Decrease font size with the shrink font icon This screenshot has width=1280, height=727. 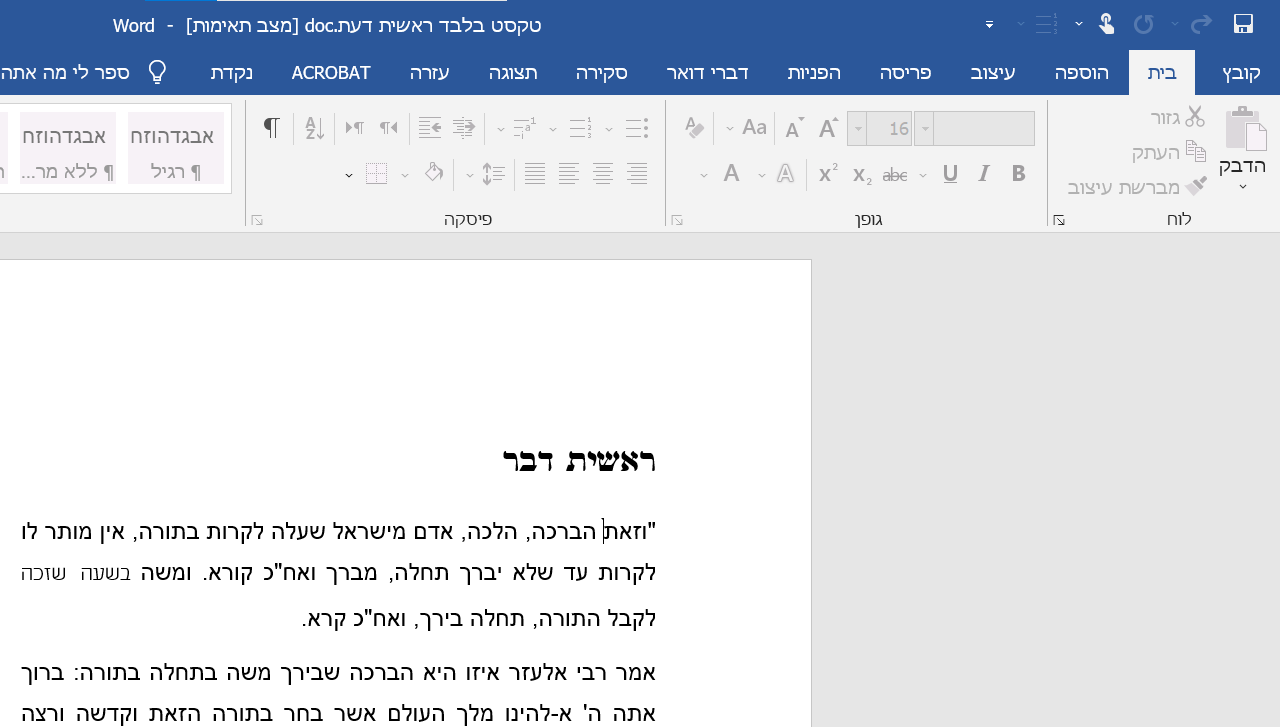tap(794, 128)
